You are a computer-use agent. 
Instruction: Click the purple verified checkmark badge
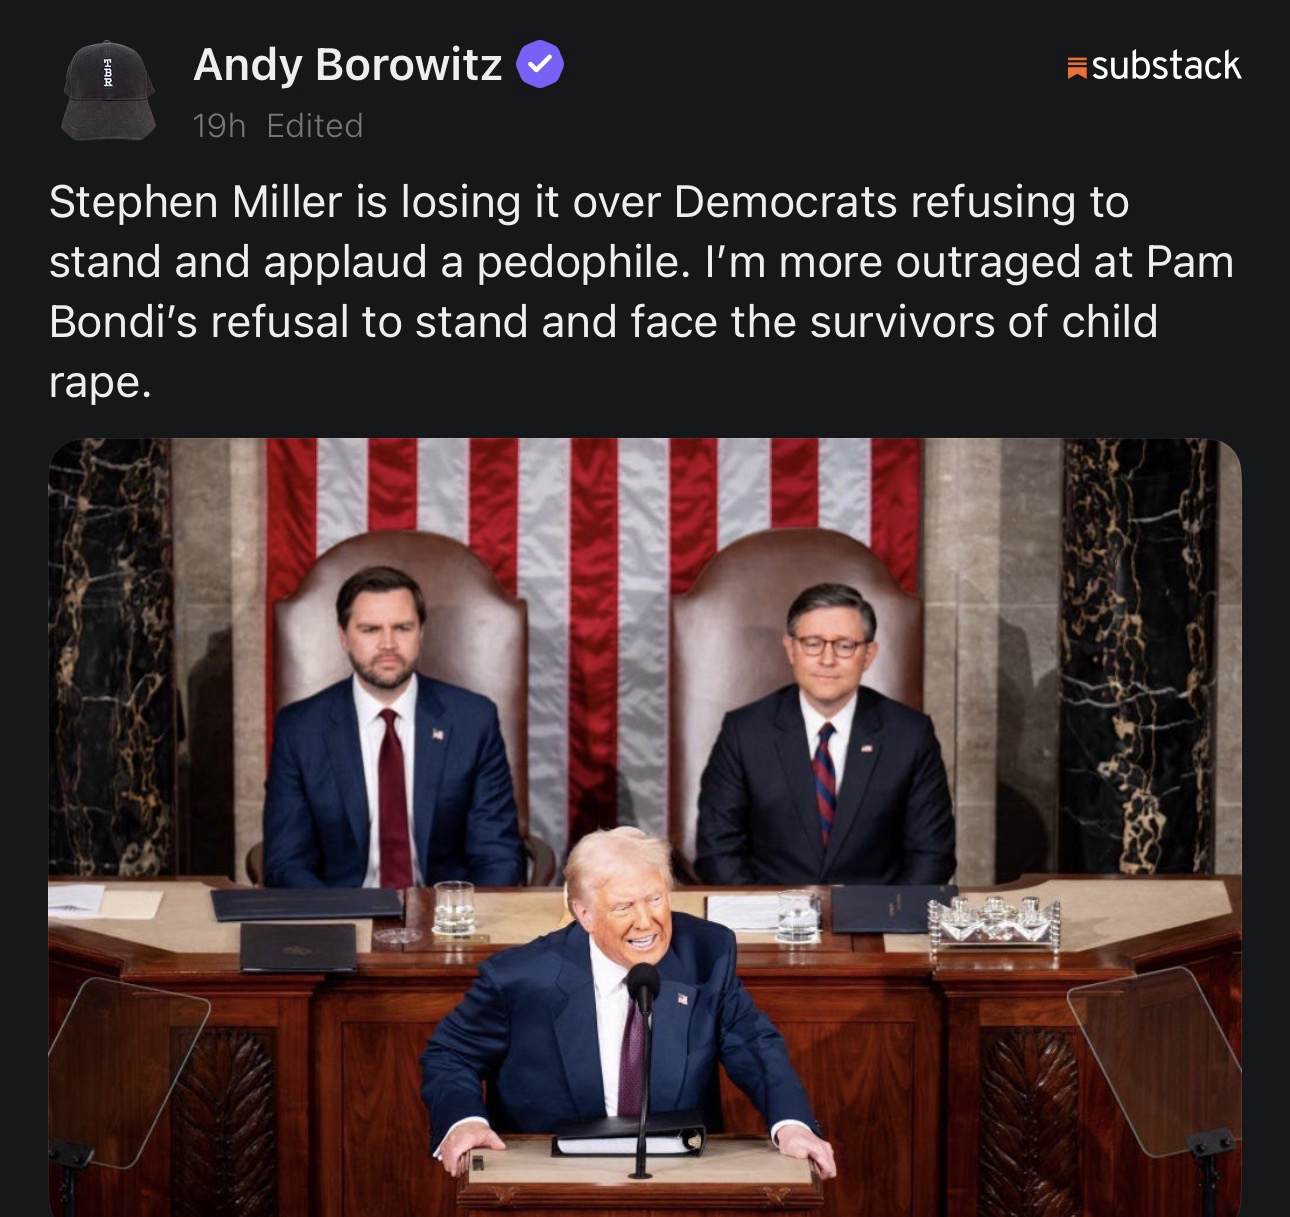click(x=540, y=65)
